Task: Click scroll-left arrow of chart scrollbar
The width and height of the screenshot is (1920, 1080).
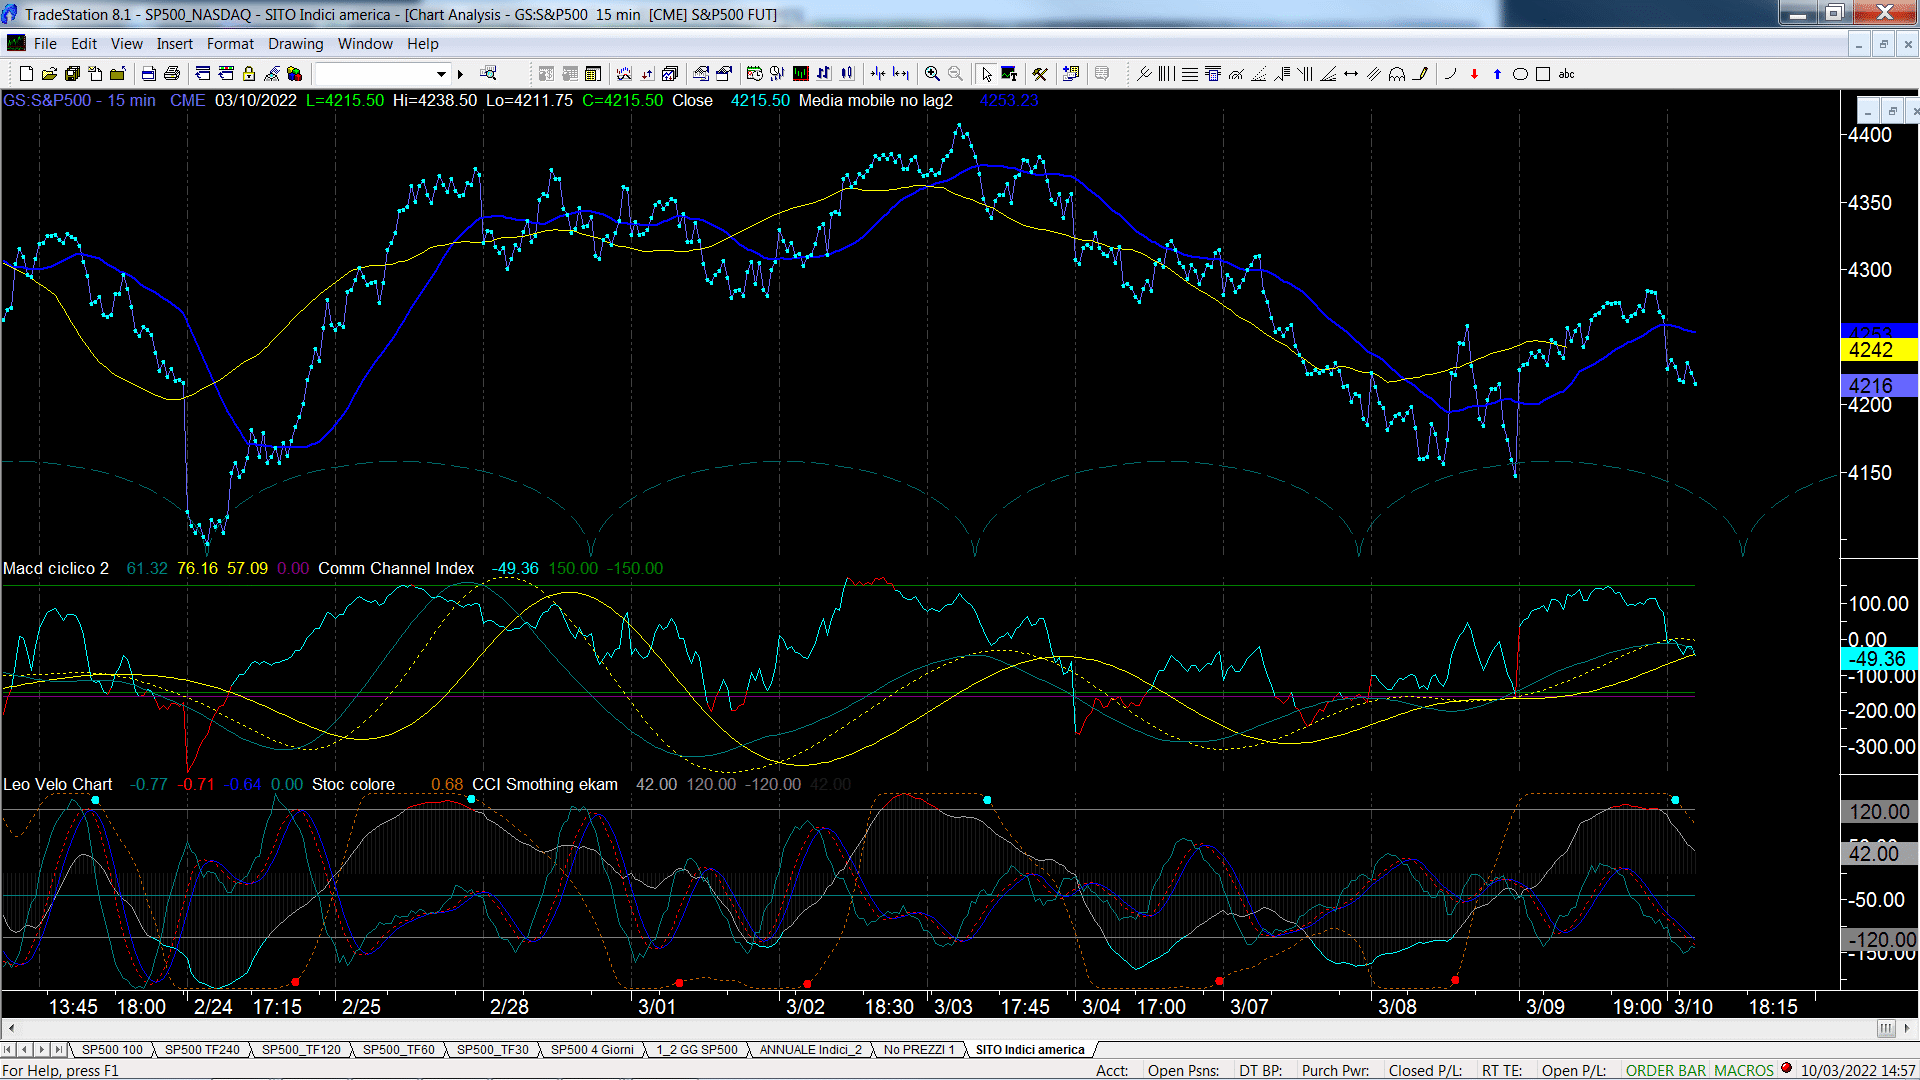Action: coord(11,1029)
